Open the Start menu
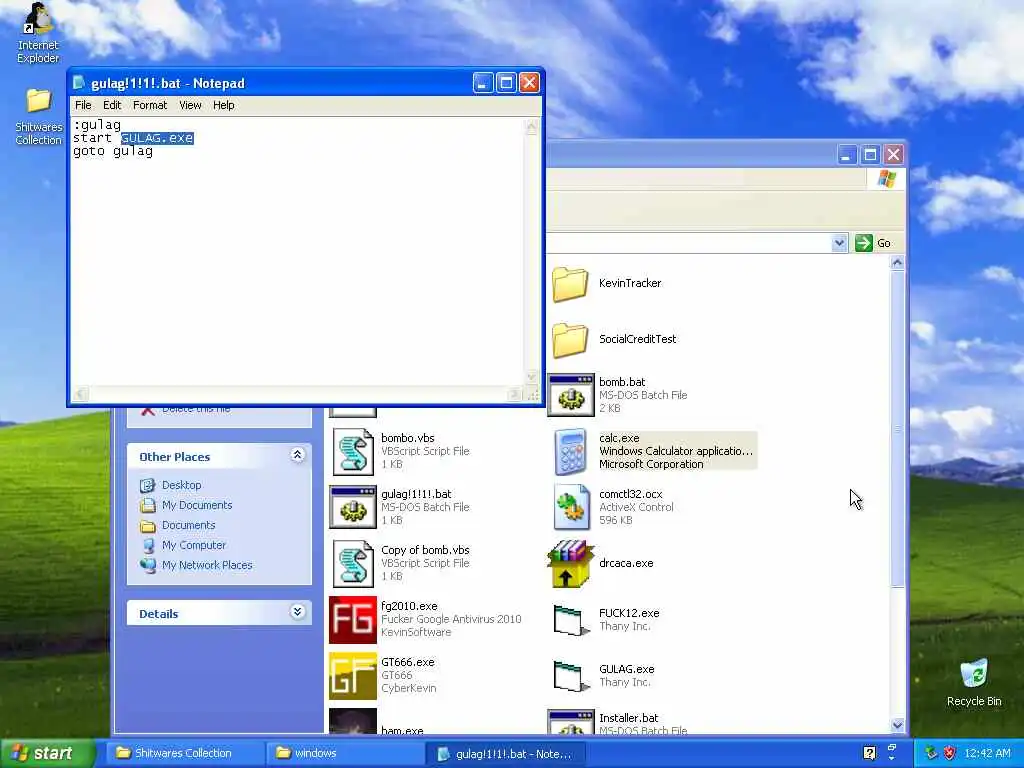The height and width of the screenshot is (768, 1024). pyautogui.click(x=48, y=753)
